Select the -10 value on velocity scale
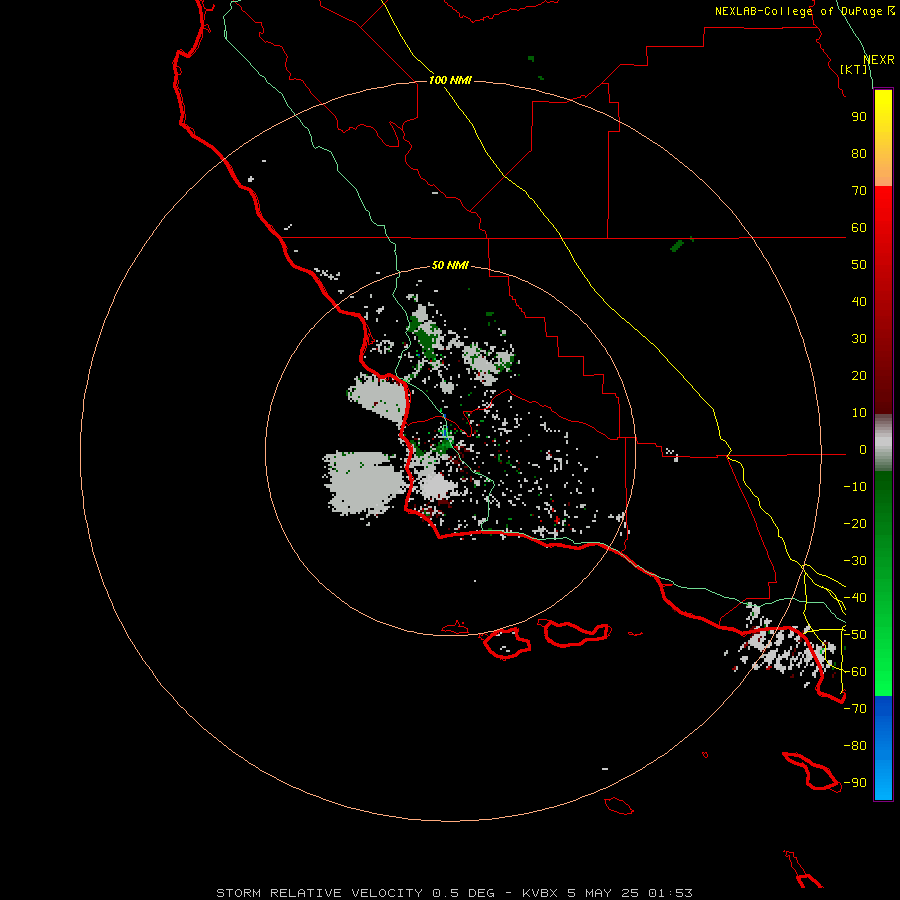 (x=855, y=487)
